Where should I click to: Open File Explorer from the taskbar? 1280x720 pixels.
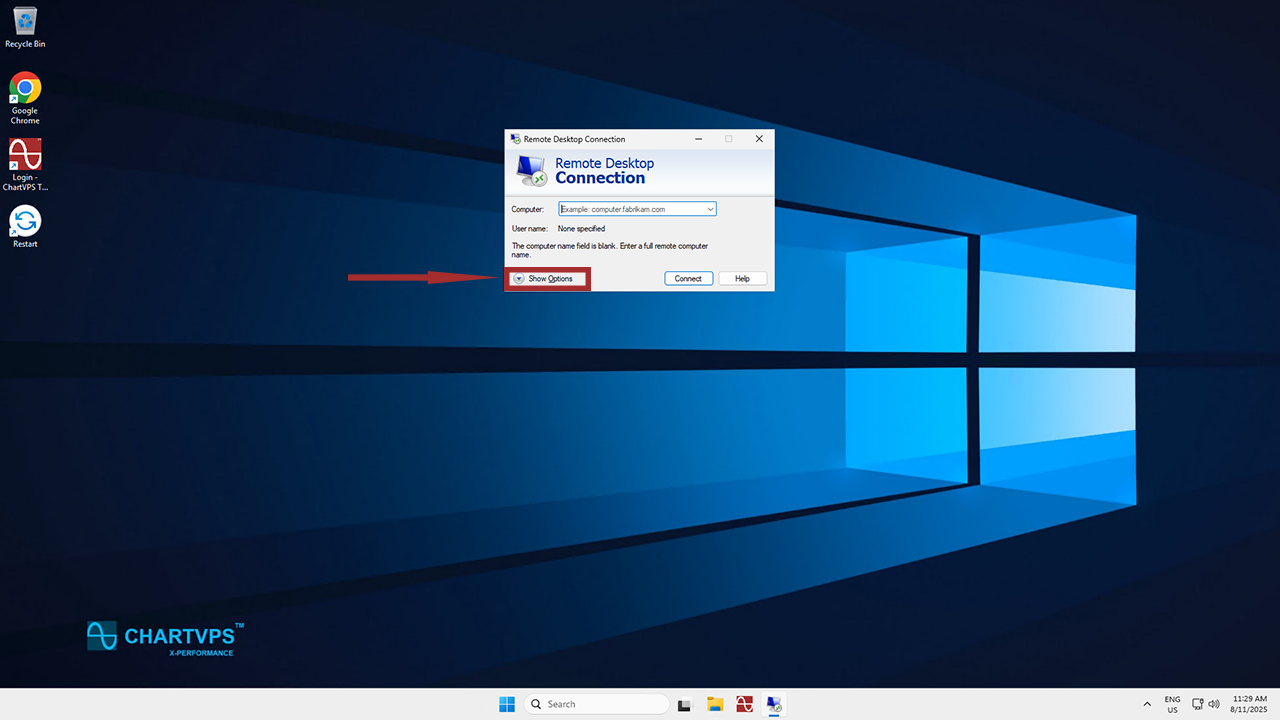pyautogui.click(x=715, y=704)
